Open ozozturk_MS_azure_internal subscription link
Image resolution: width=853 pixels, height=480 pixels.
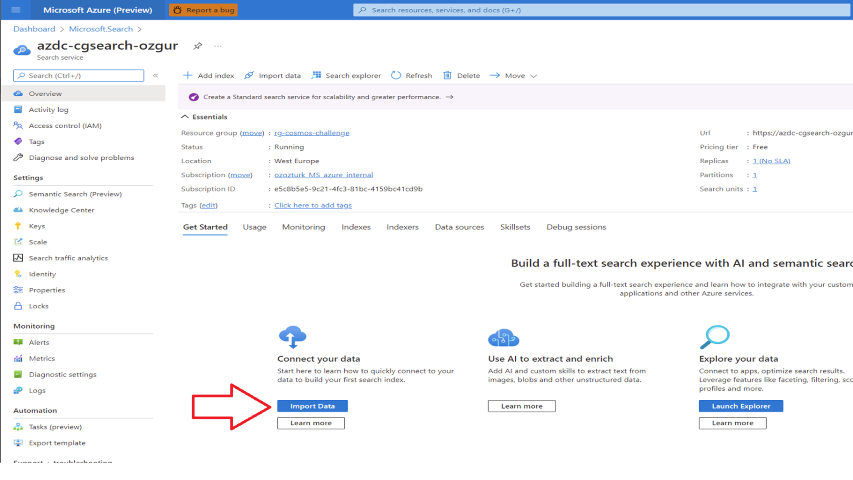pyautogui.click(x=324, y=175)
